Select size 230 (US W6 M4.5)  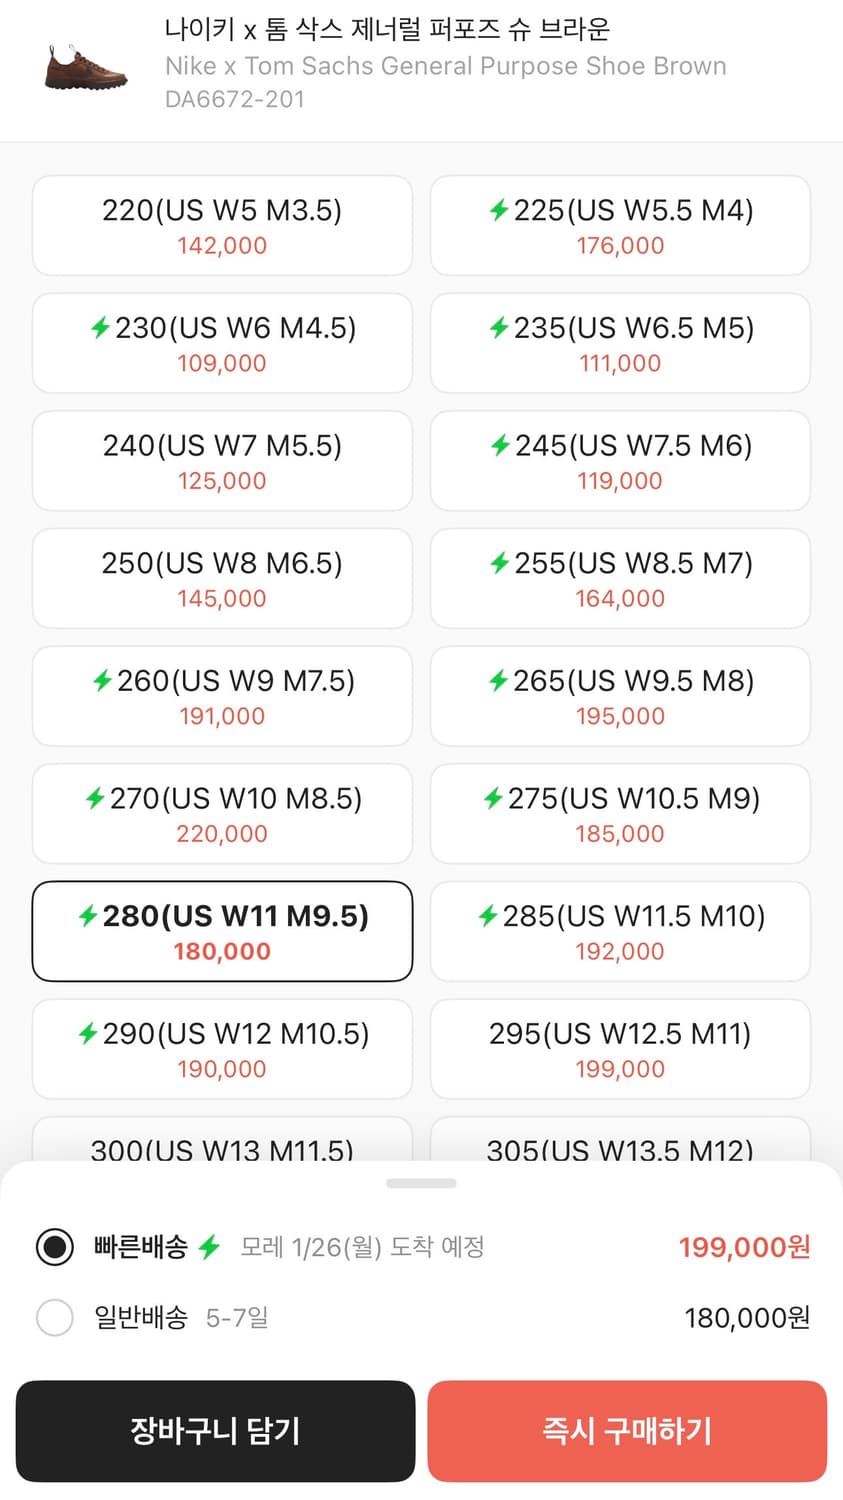(x=222, y=343)
